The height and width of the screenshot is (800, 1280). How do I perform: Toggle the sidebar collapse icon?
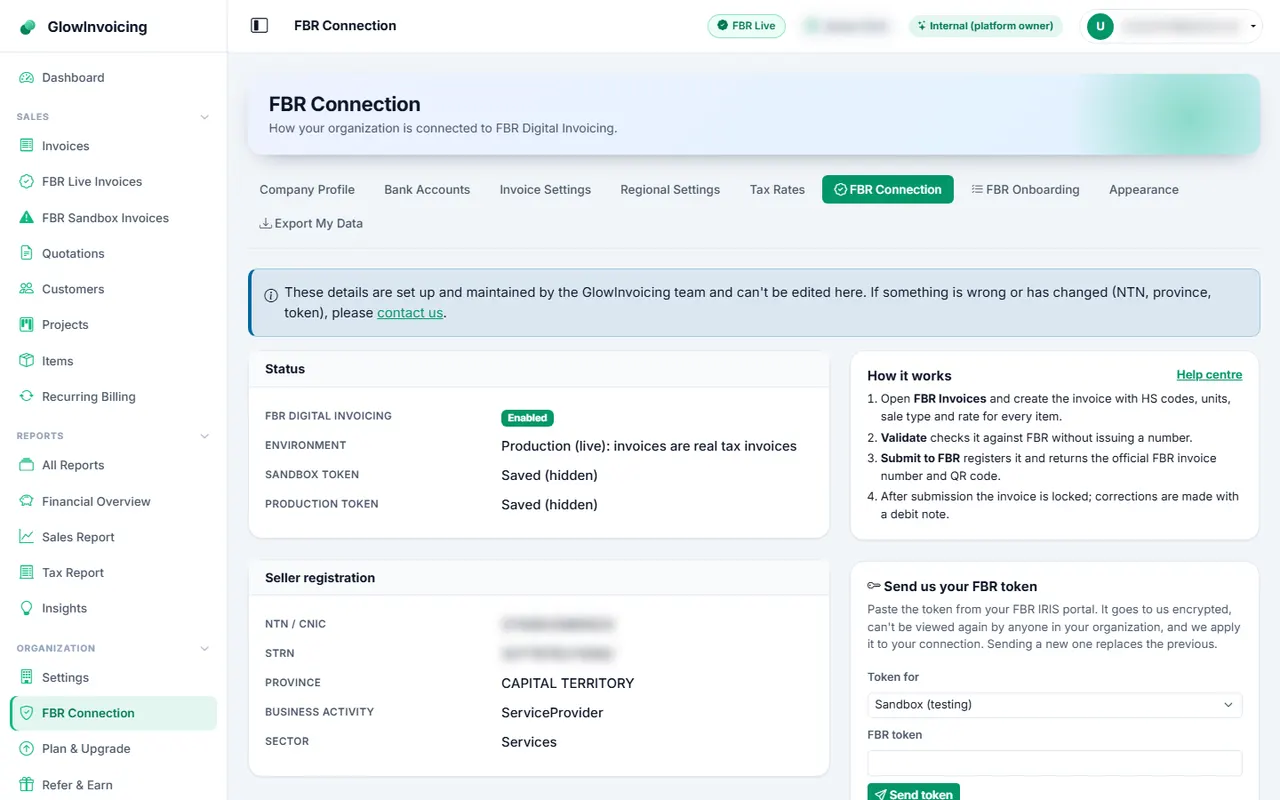[x=259, y=26]
